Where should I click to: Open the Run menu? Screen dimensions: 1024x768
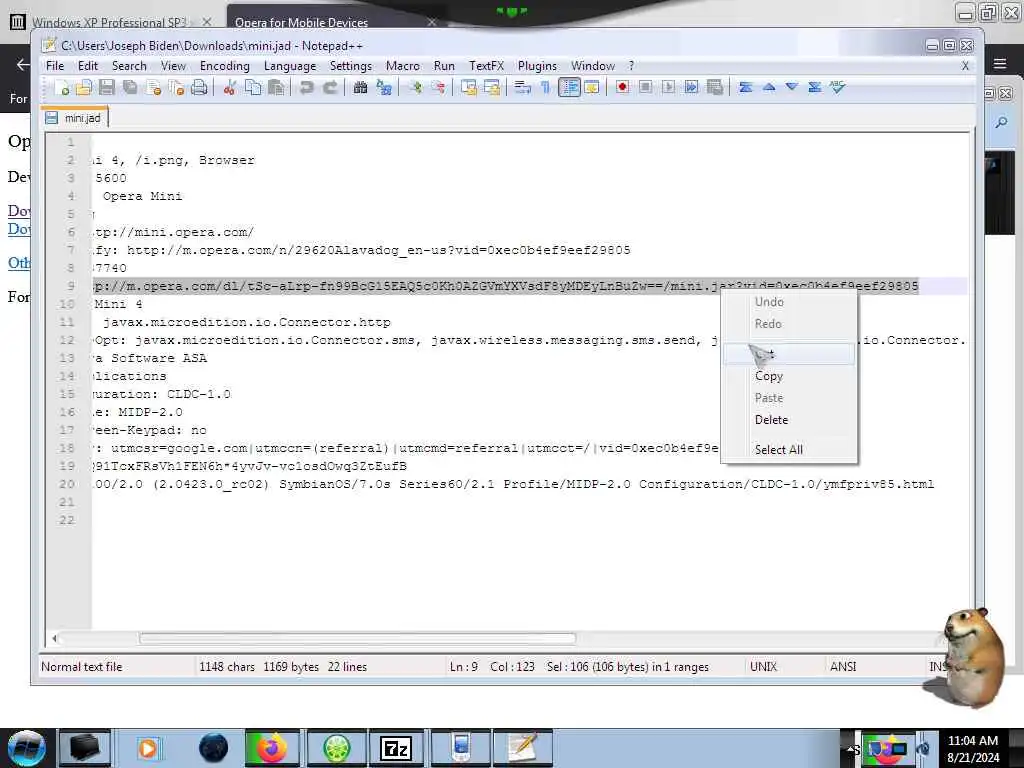[x=444, y=66]
